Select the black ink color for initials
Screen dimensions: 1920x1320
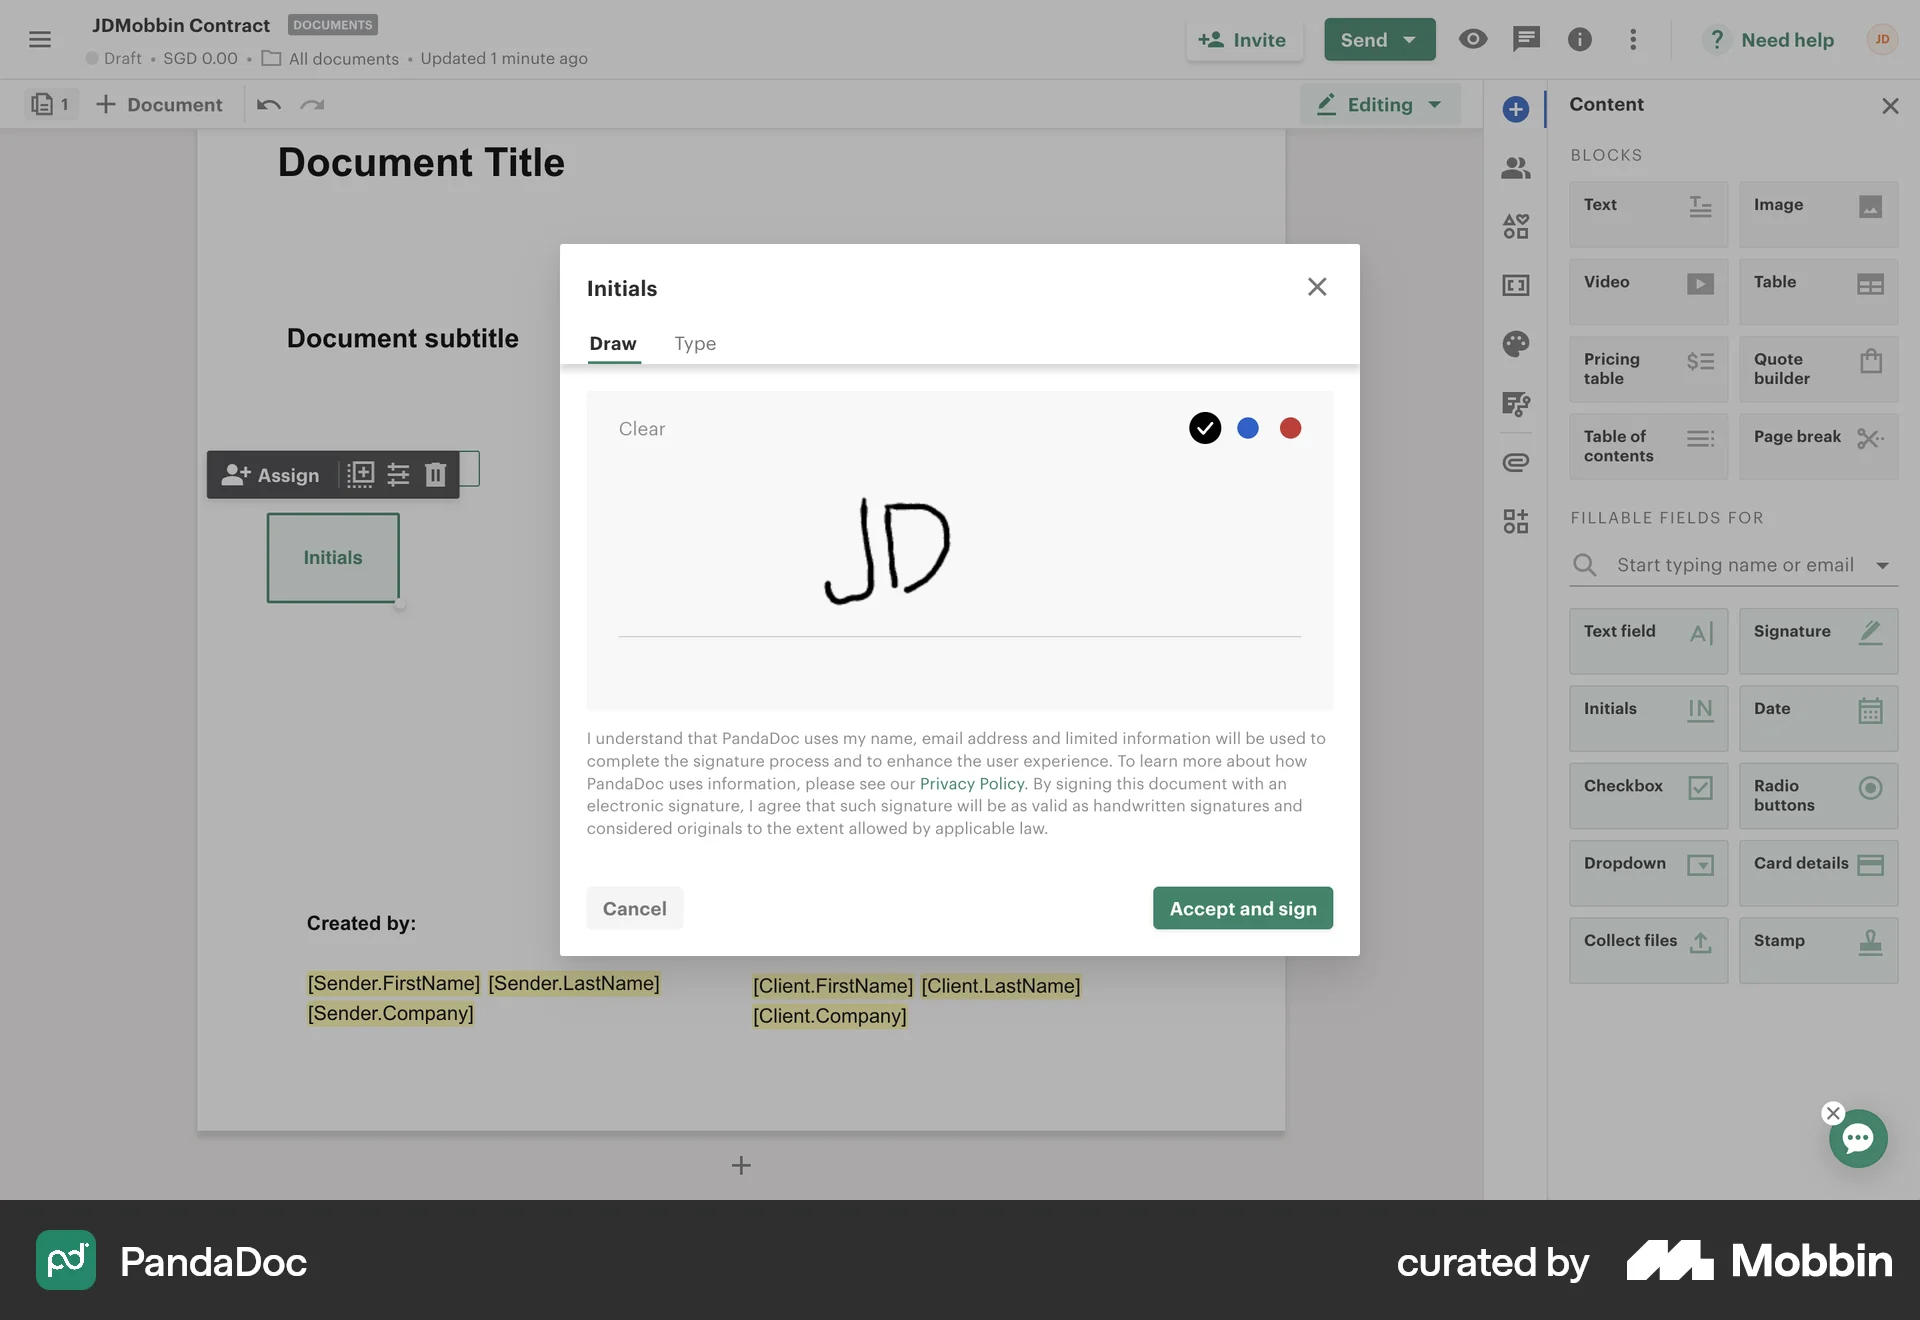coord(1204,428)
